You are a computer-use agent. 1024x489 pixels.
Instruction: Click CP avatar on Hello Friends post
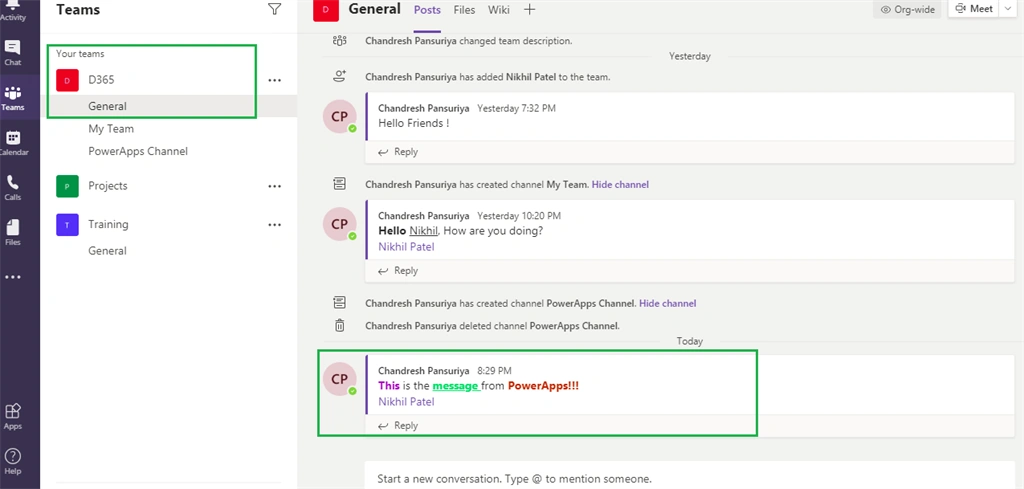340,117
